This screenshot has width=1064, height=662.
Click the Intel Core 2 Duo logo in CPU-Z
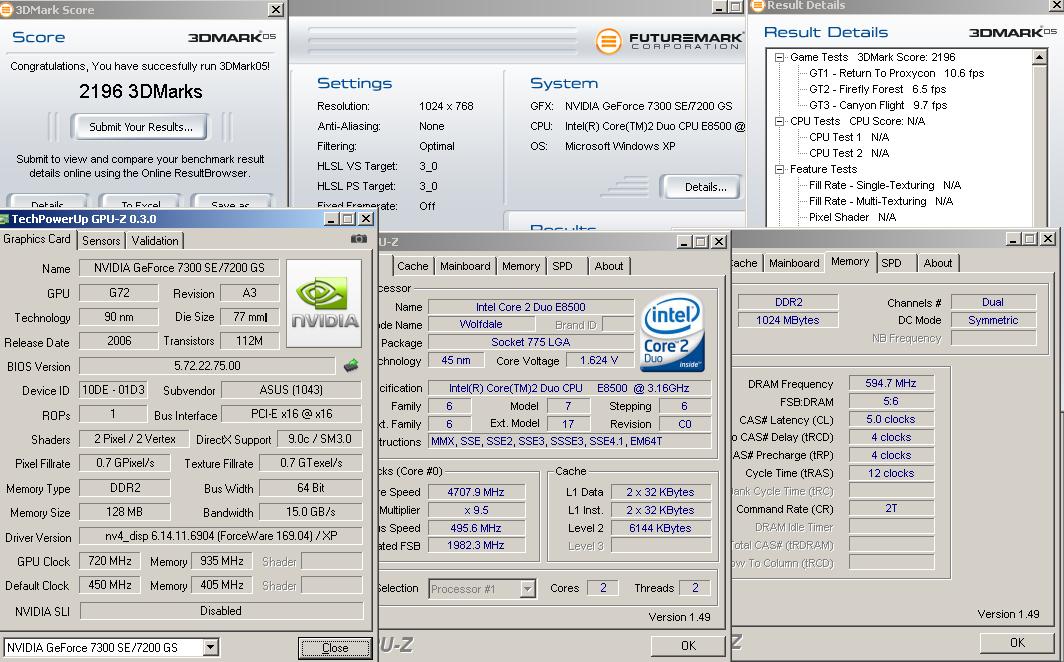(672, 332)
